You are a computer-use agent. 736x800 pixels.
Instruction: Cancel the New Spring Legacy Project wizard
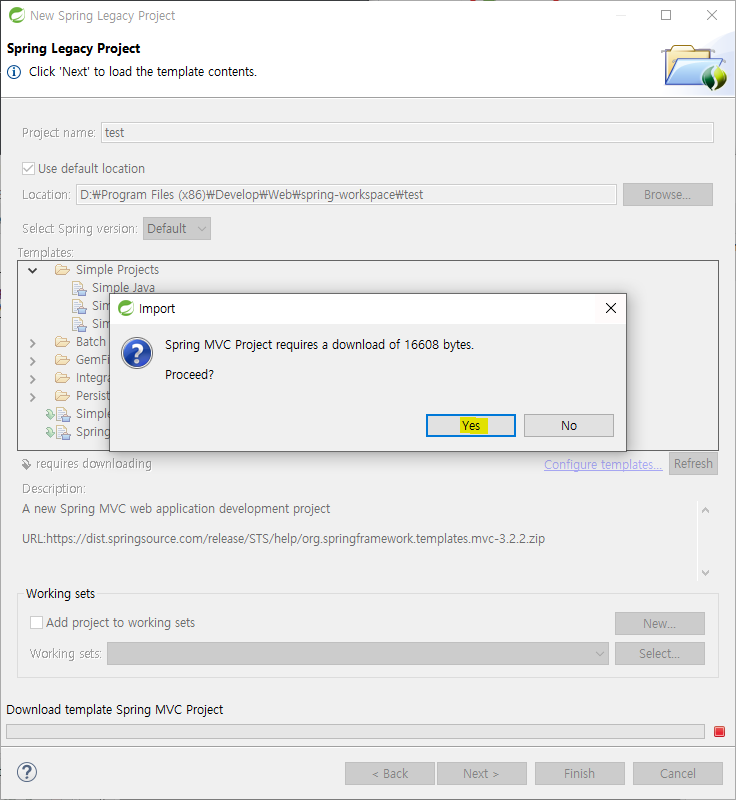(677, 773)
